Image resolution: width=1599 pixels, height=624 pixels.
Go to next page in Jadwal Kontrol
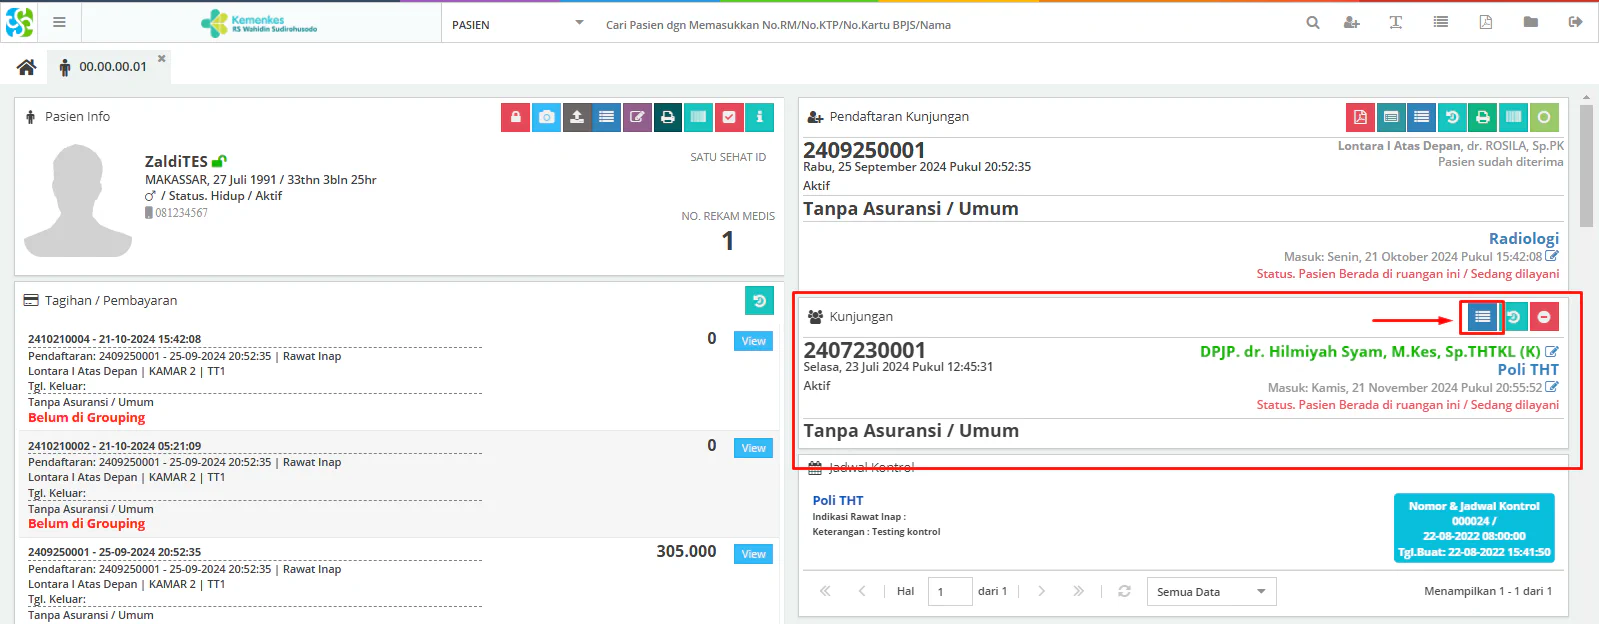(1041, 591)
